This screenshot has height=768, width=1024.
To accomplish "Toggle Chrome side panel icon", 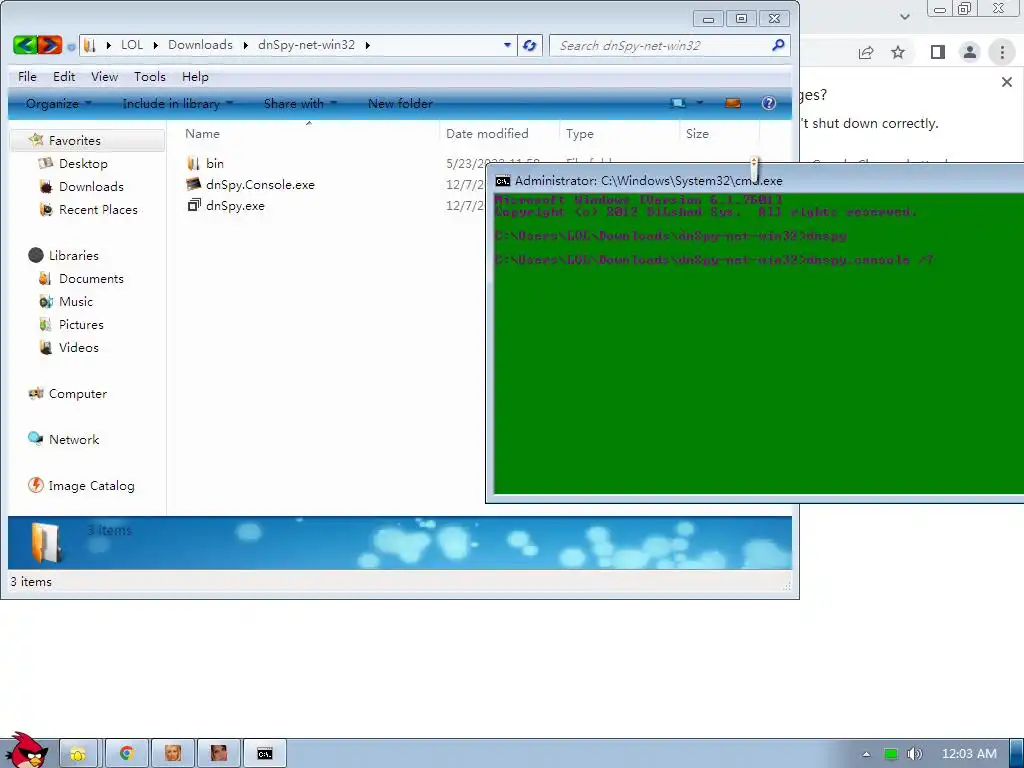I will (938, 52).
